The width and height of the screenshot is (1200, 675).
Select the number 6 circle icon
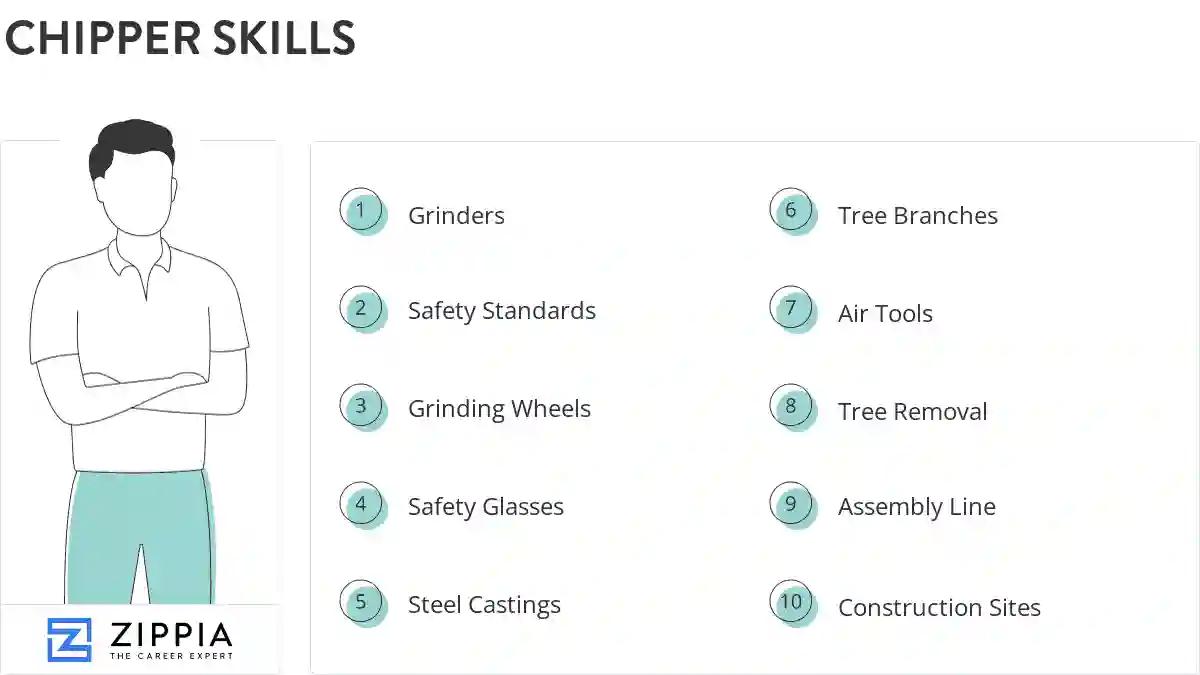tap(791, 210)
